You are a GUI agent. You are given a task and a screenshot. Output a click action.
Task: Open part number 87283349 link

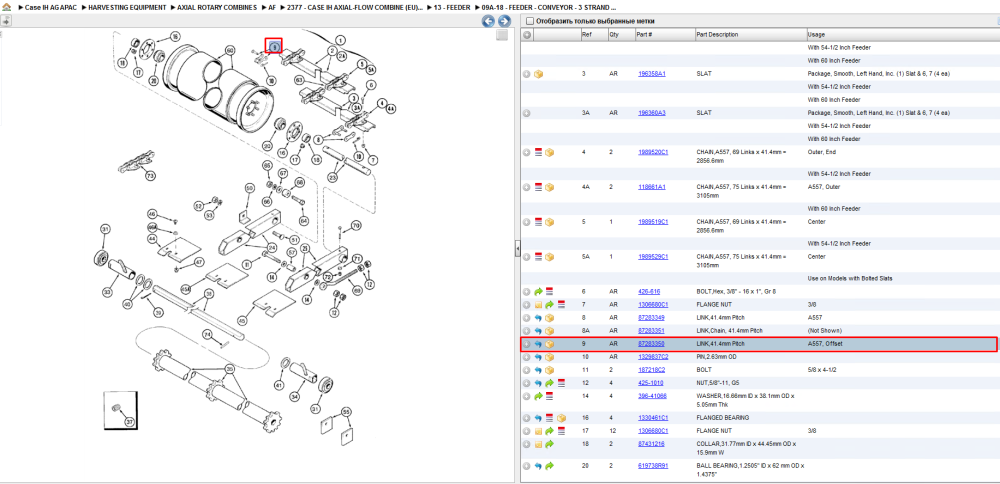pyautogui.click(x=652, y=318)
